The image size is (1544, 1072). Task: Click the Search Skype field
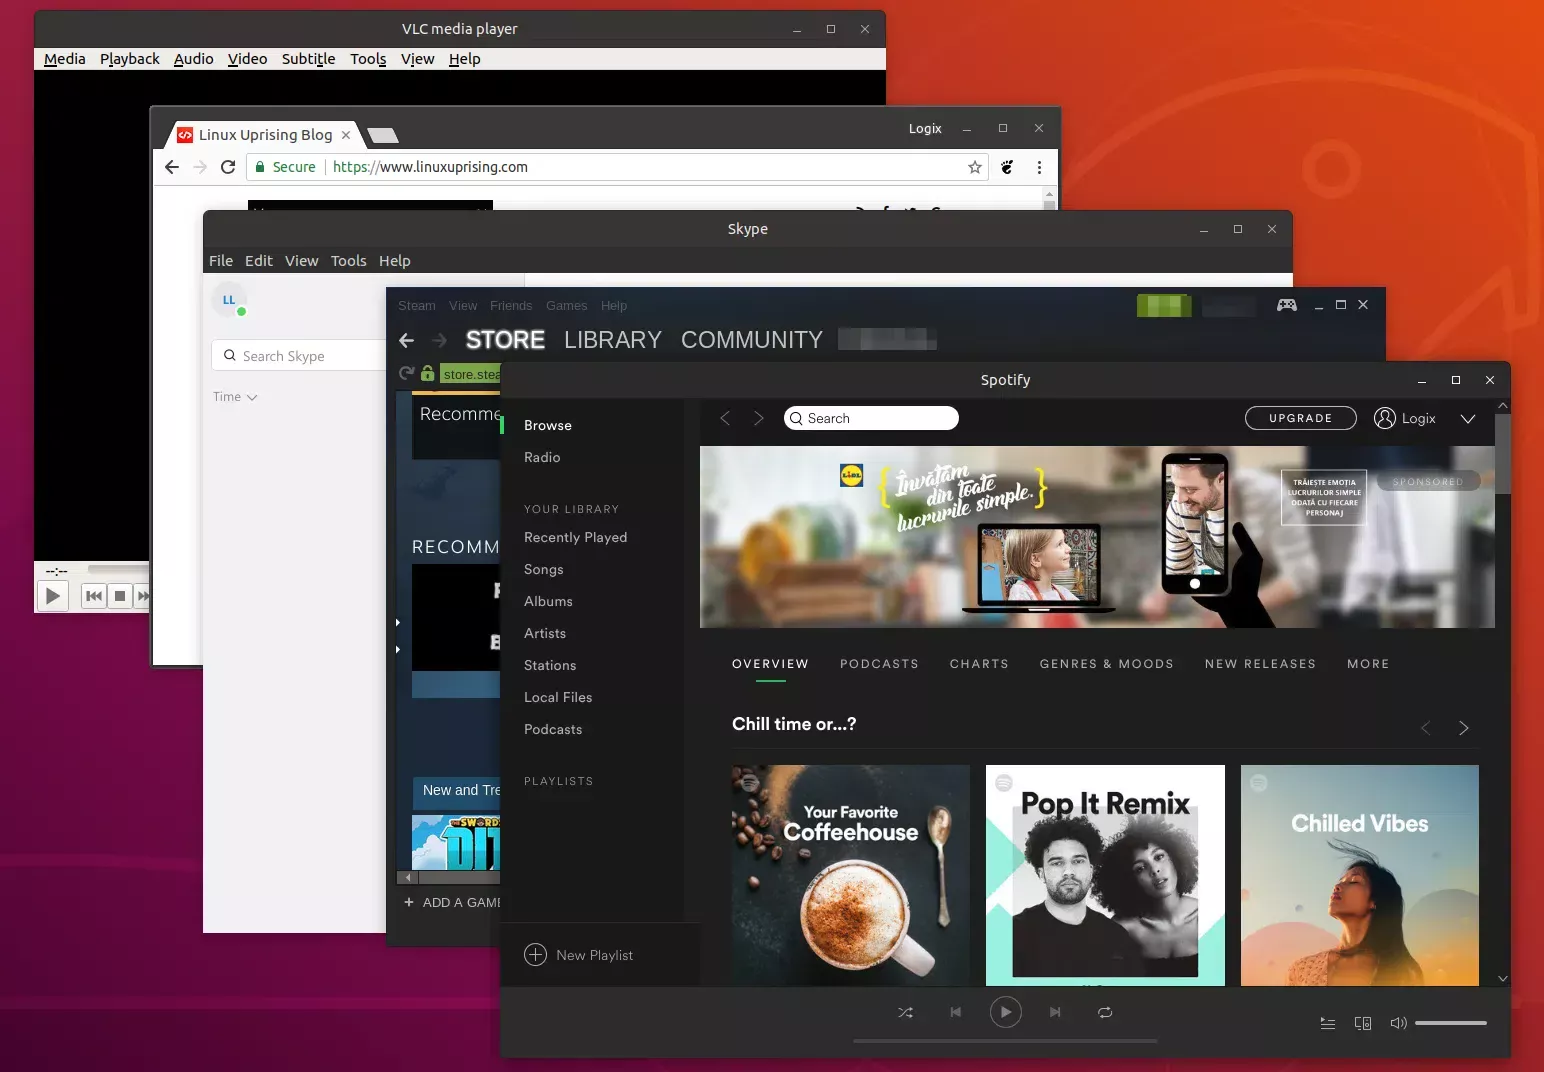tap(300, 356)
